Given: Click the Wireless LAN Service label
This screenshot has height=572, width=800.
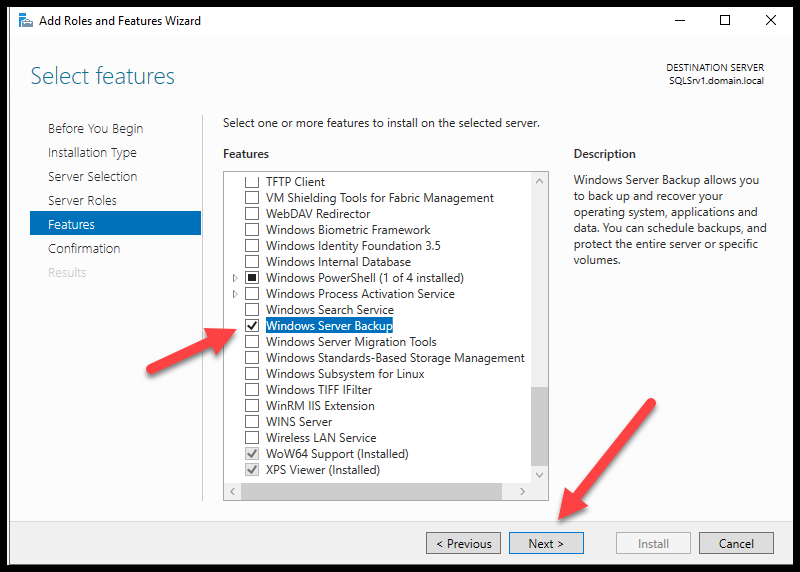Looking at the screenshot, I should 321,438.
